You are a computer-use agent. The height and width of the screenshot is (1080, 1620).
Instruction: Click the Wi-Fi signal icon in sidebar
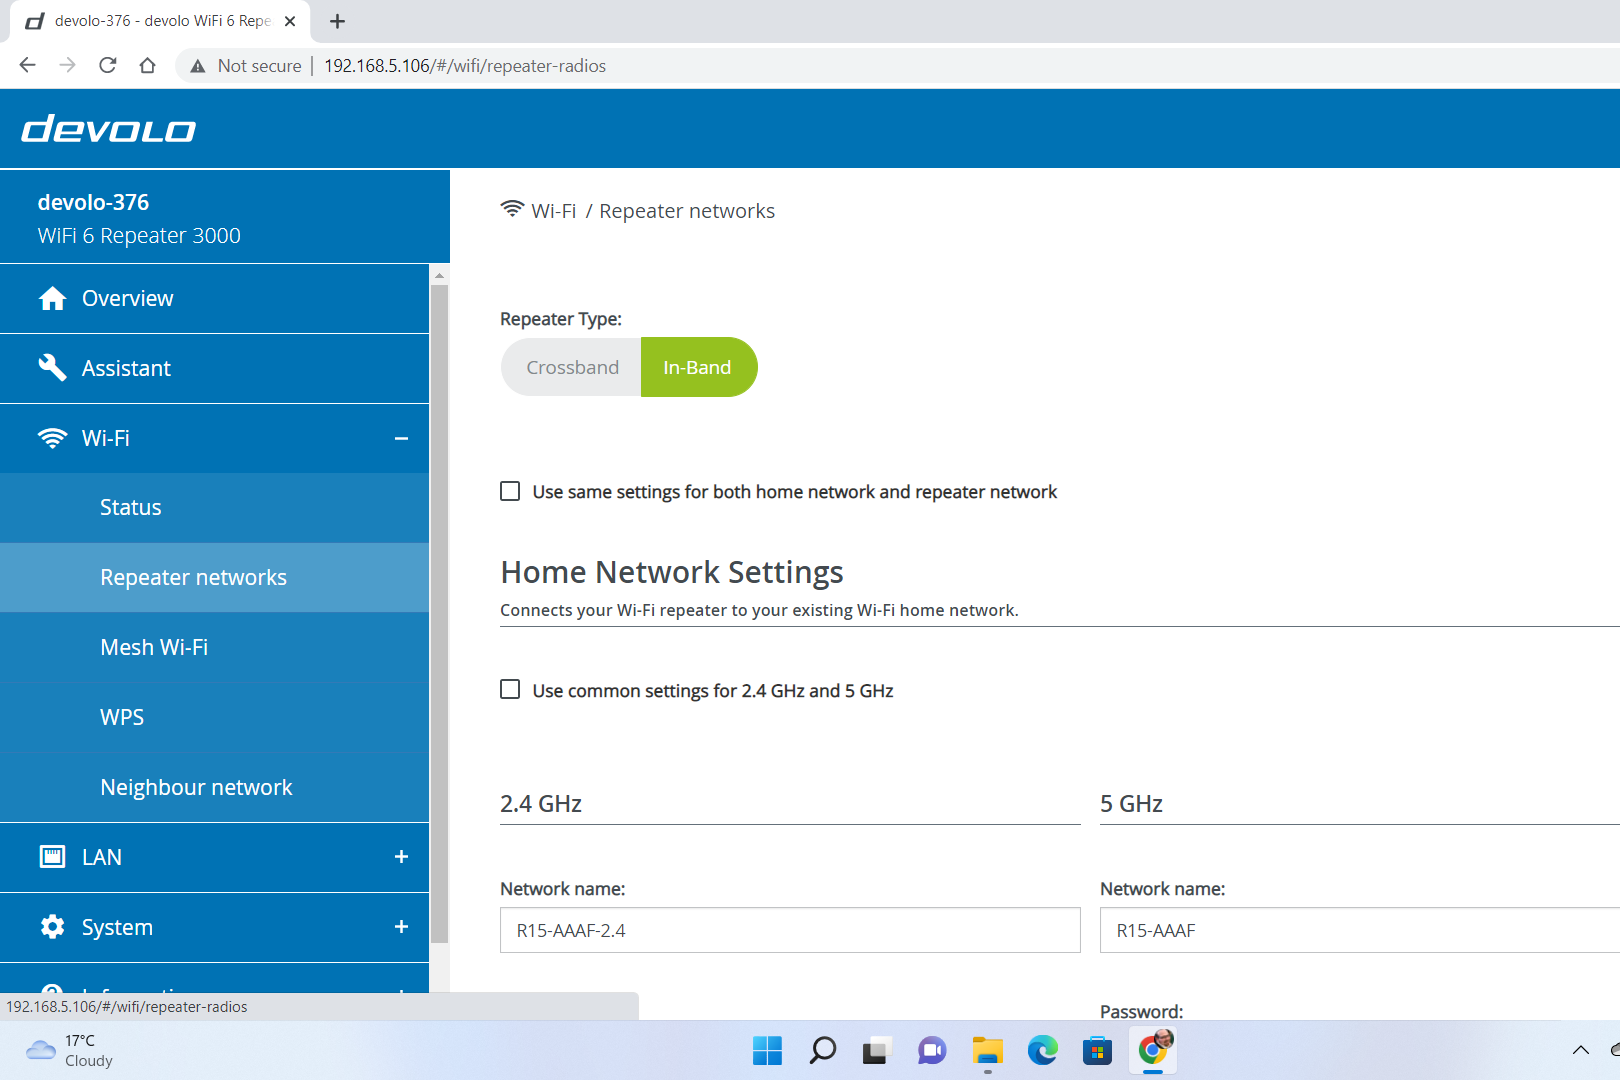pyautogui.click(x=52, y=437)
